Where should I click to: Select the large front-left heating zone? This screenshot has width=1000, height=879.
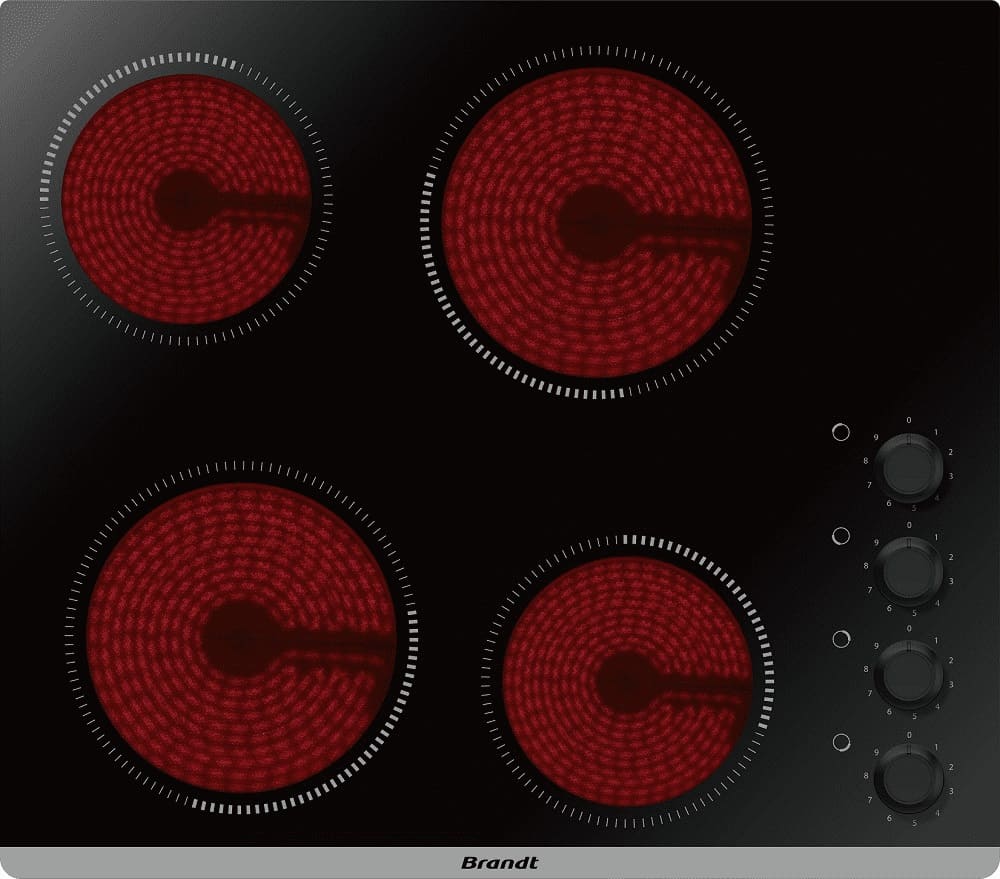[241, 638]
